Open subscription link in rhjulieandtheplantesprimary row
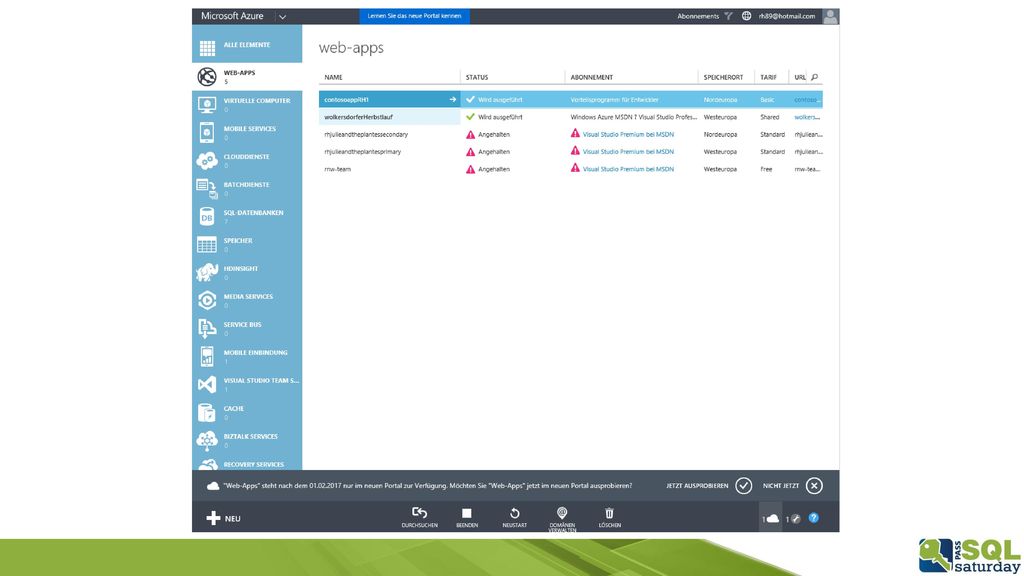The width and height of the screenshot is (1024, 576). (628, 152)
